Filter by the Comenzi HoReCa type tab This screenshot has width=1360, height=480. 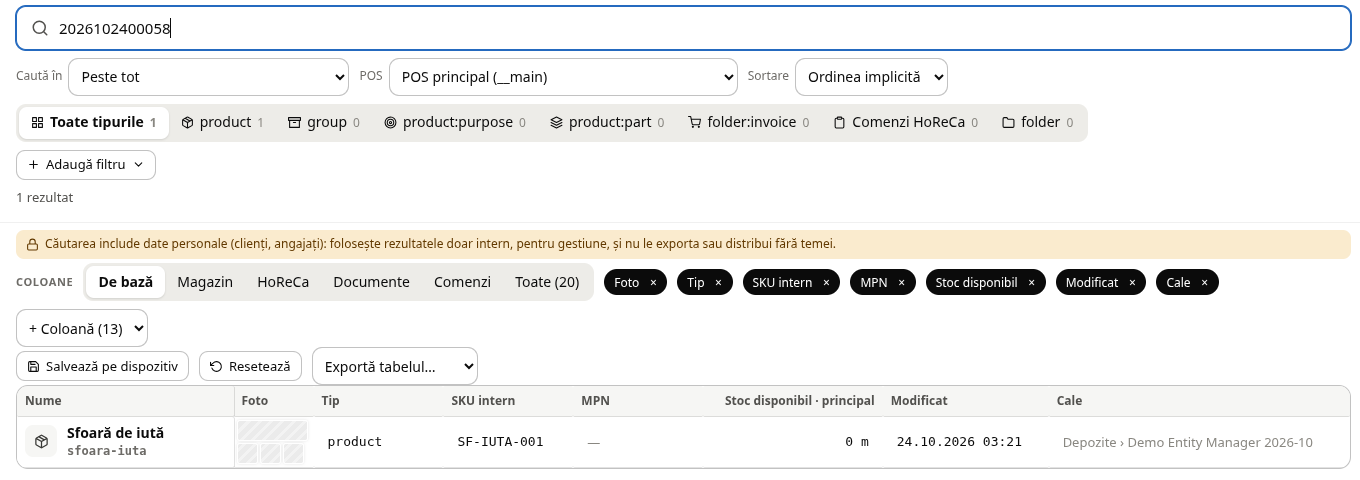tap(906, 122)
